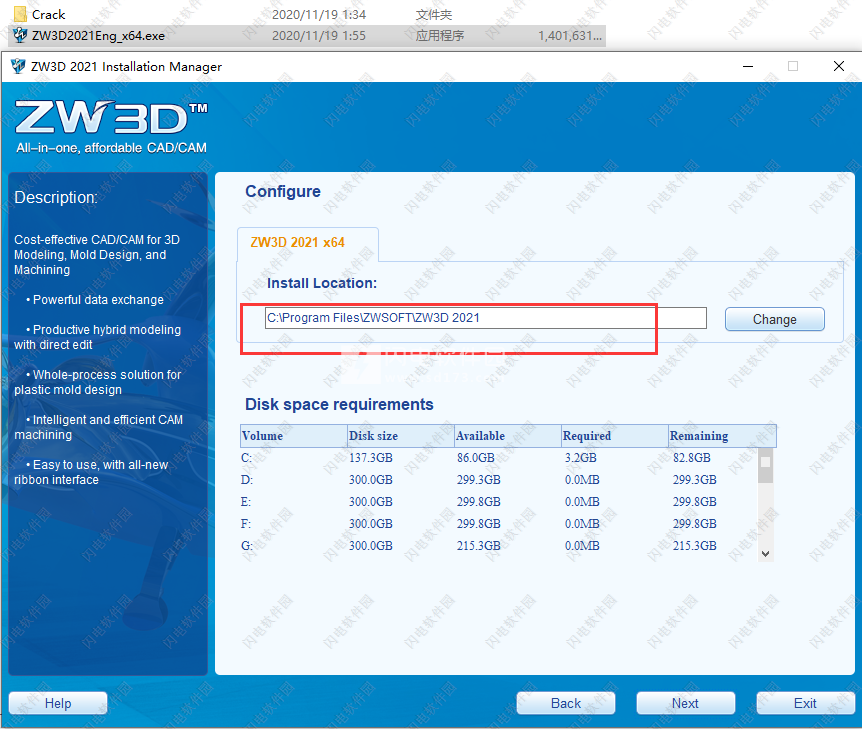This screenshot has width=862, height=729.
Task: Click the 215.3GB available value for G:
Action: coord(478,546)
